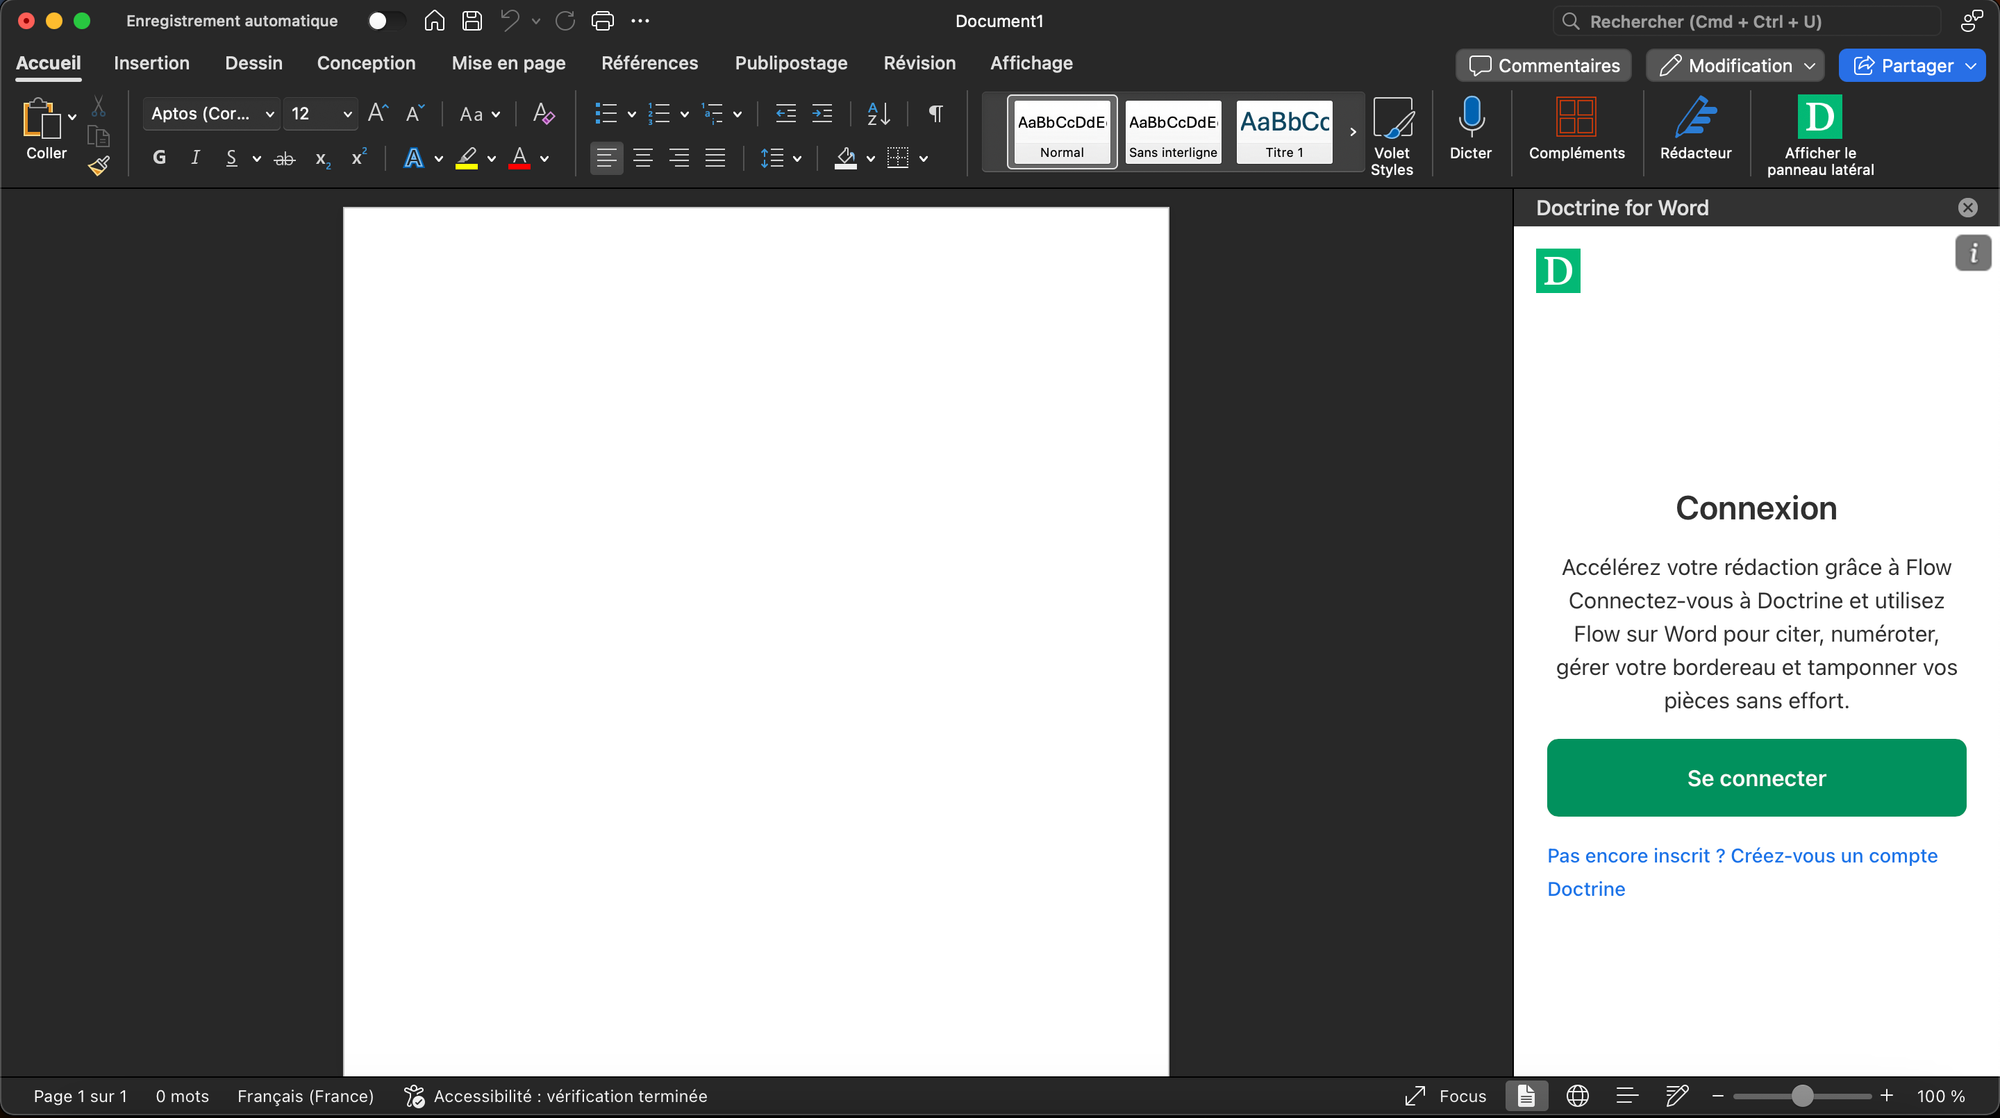Toggle italic formatting
Image resolution: width=2000 pixels, height=1118 pixels.
[x=195, y=158]
